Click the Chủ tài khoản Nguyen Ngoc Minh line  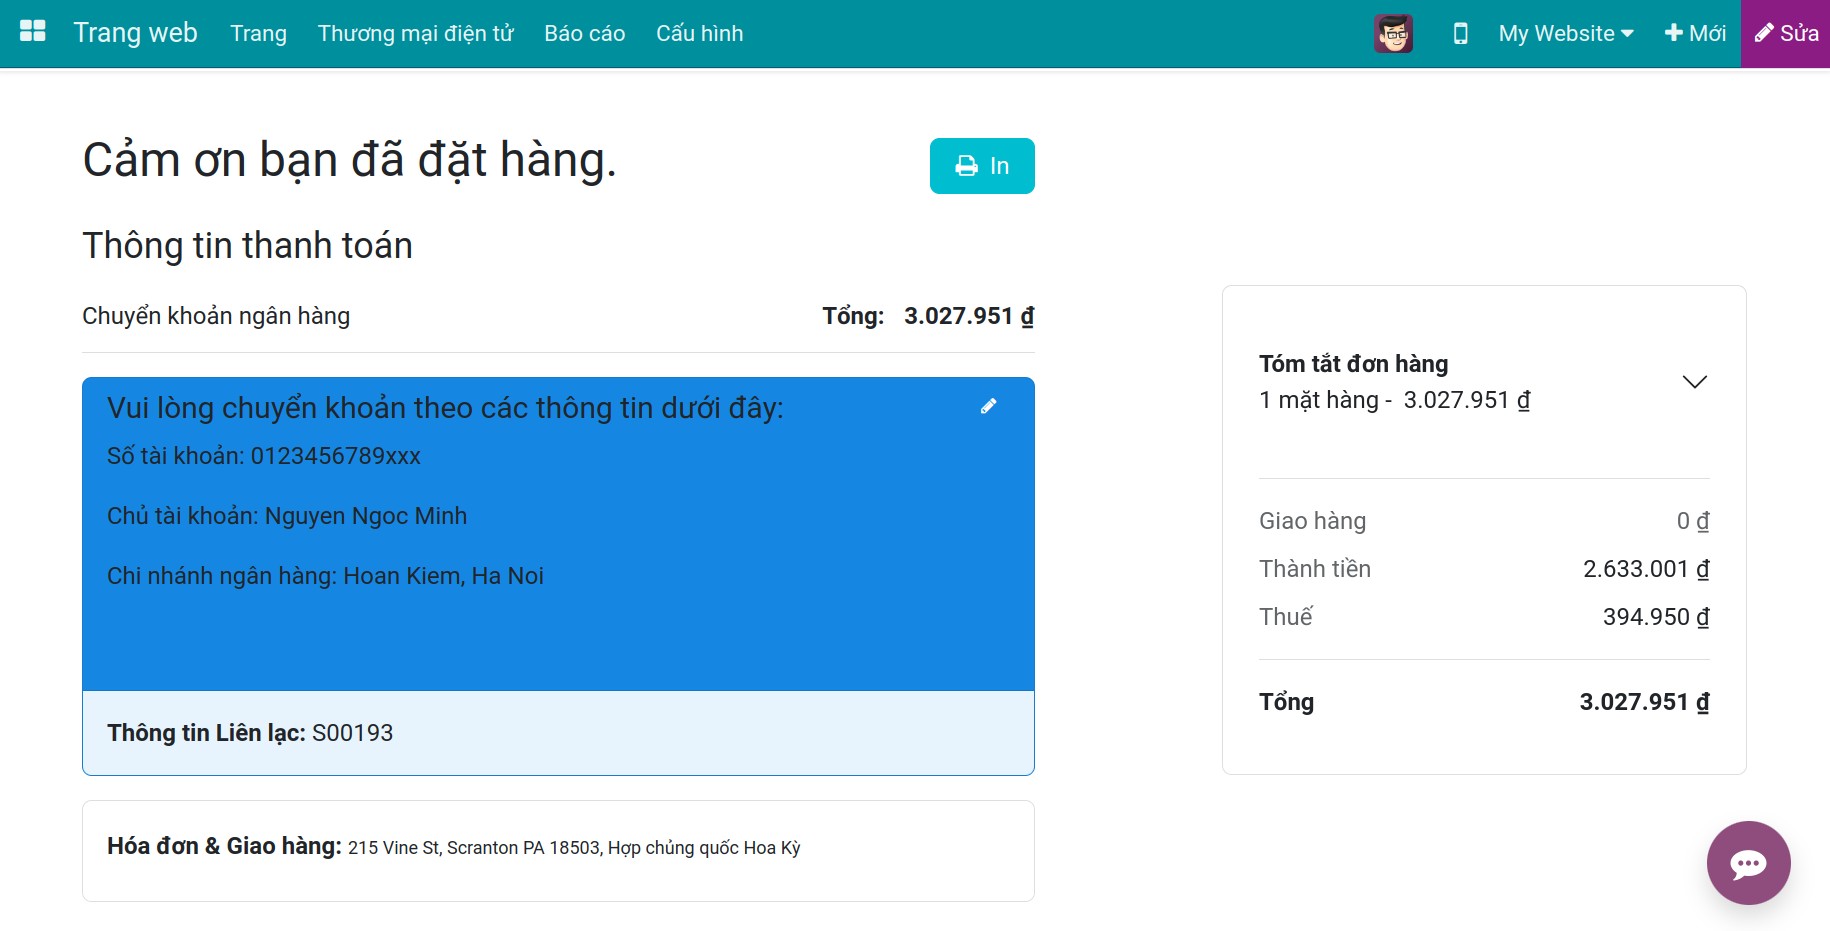pyautogui.click(x=287, y=516)
